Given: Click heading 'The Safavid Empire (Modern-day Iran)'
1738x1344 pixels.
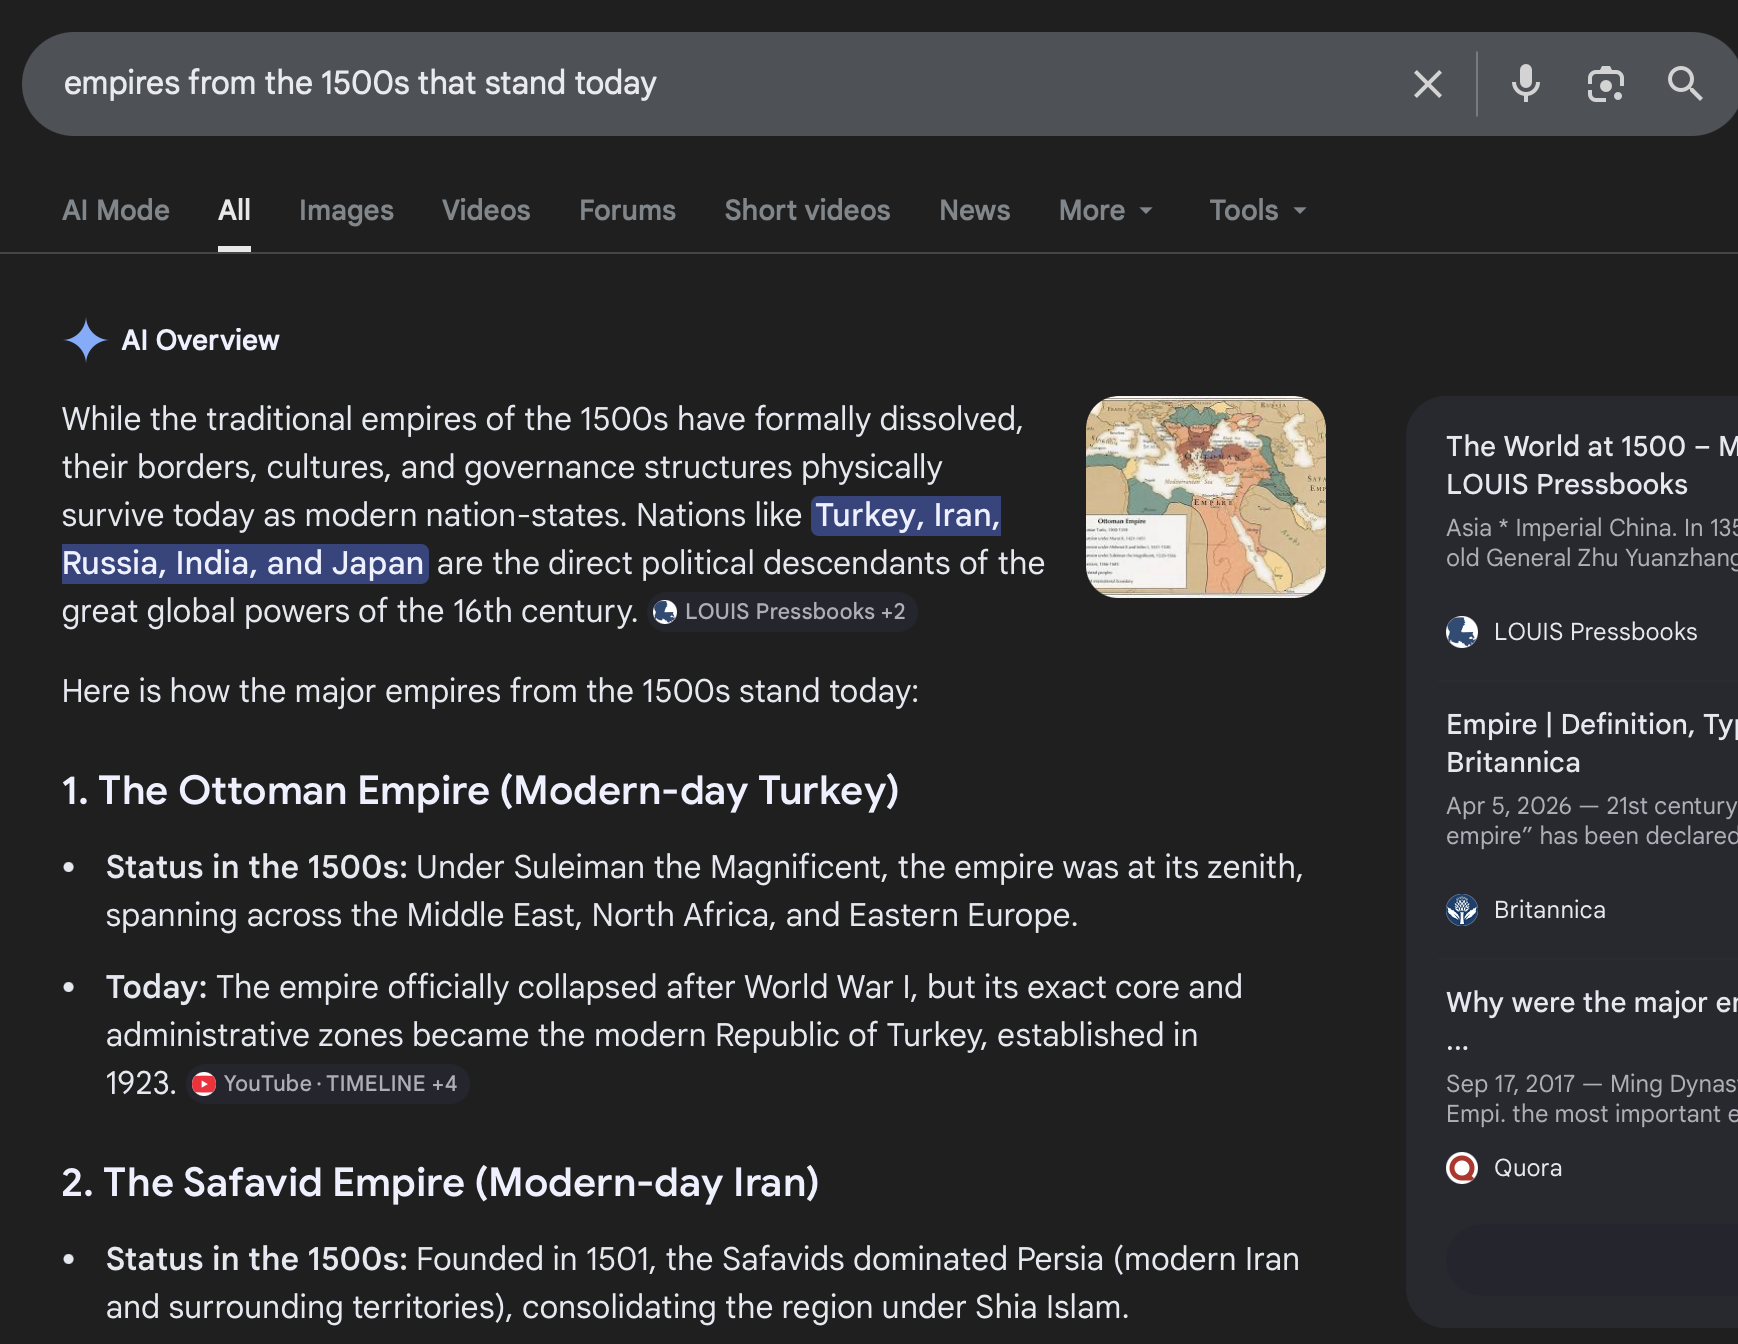Looking at the screenshot, I should [x=440, y=1183].
